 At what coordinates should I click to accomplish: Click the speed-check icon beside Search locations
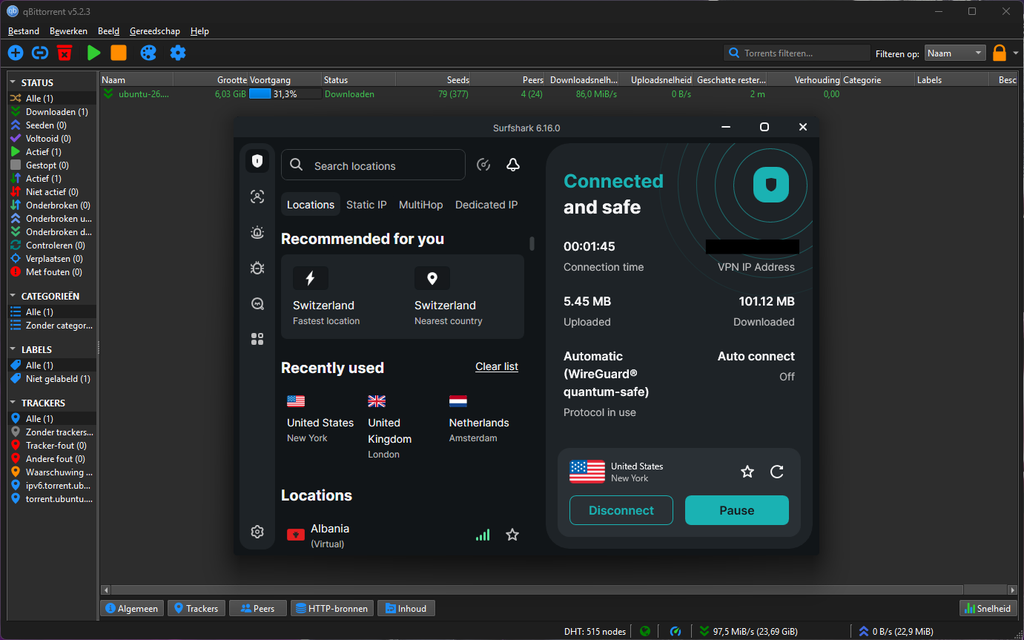point(483,165)
